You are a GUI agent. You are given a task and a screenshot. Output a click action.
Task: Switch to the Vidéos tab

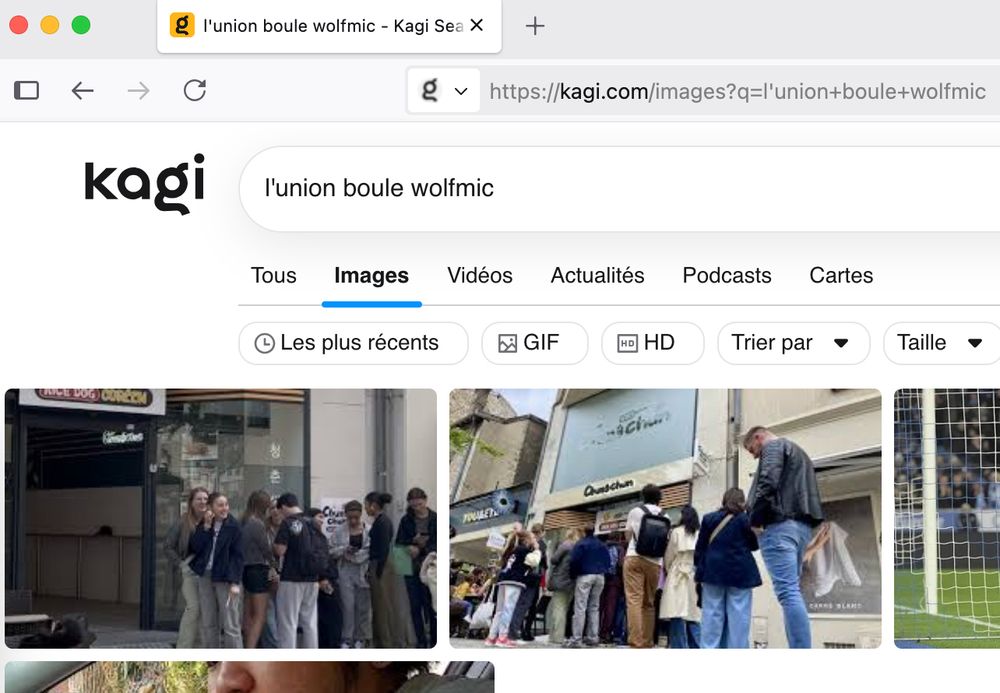click(x=480, y=275)
